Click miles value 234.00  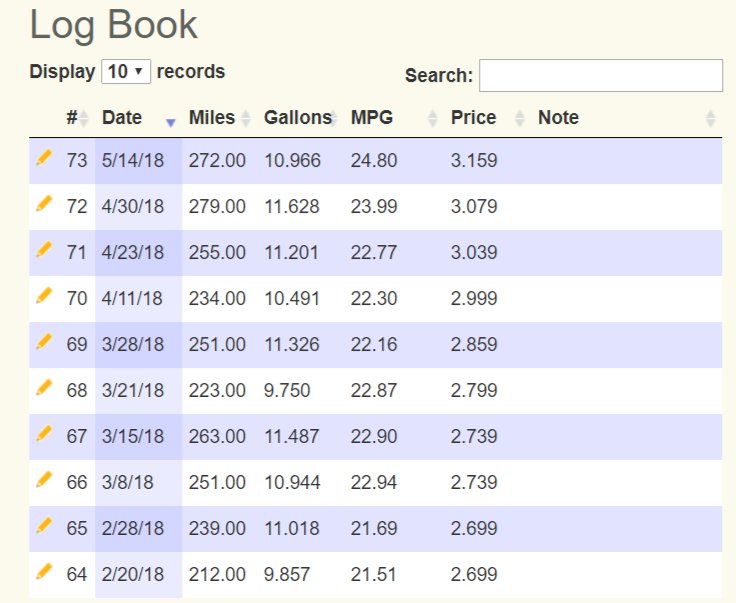[x=217, y=298]
